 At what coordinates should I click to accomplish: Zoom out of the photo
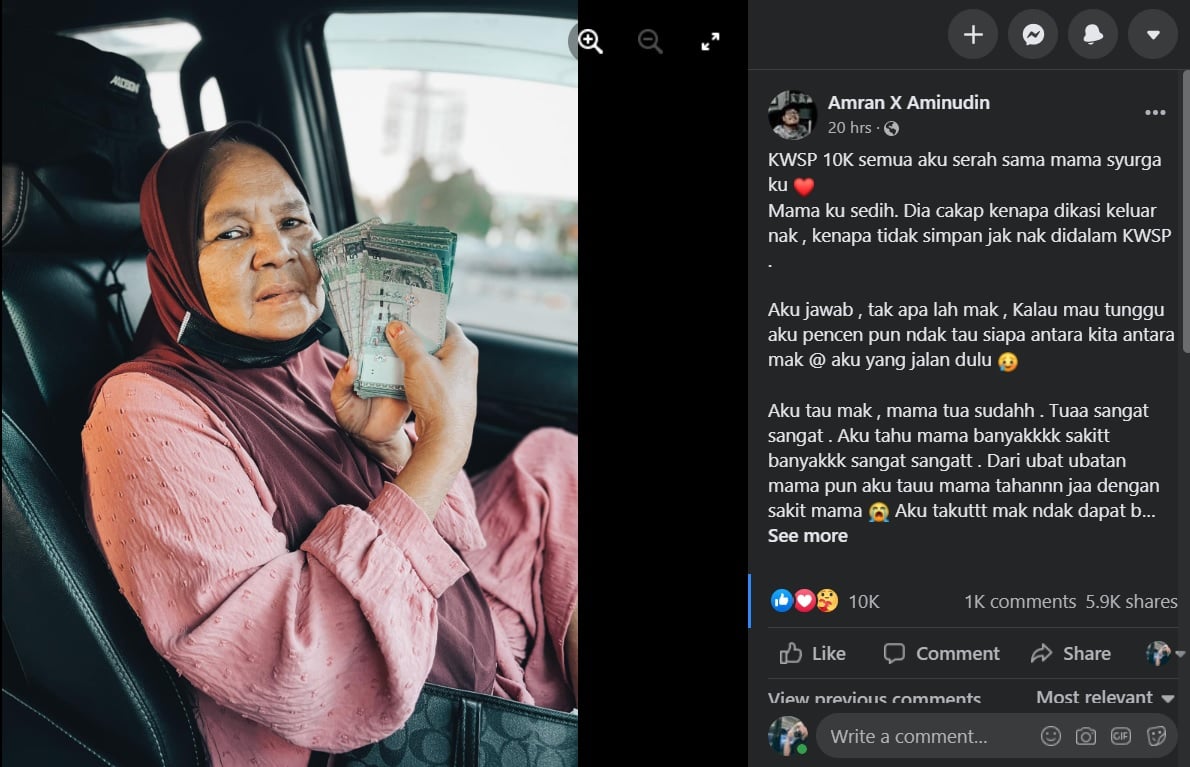[650, 41]
